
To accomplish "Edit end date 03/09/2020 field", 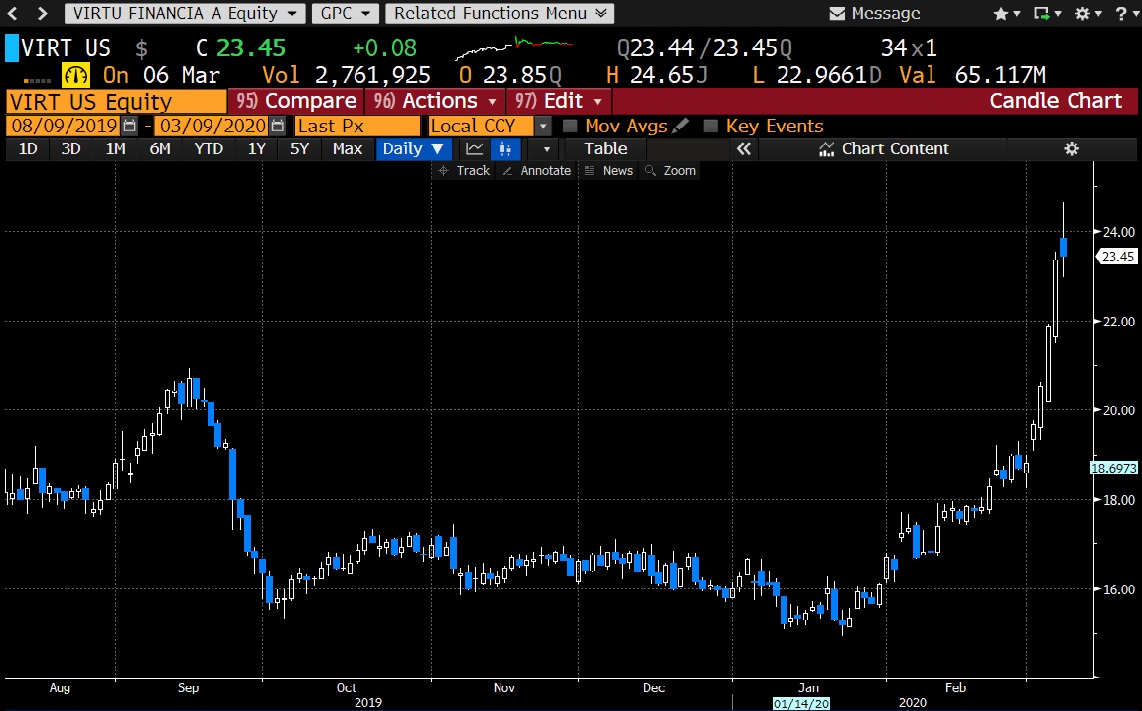I will click(213, 126).
